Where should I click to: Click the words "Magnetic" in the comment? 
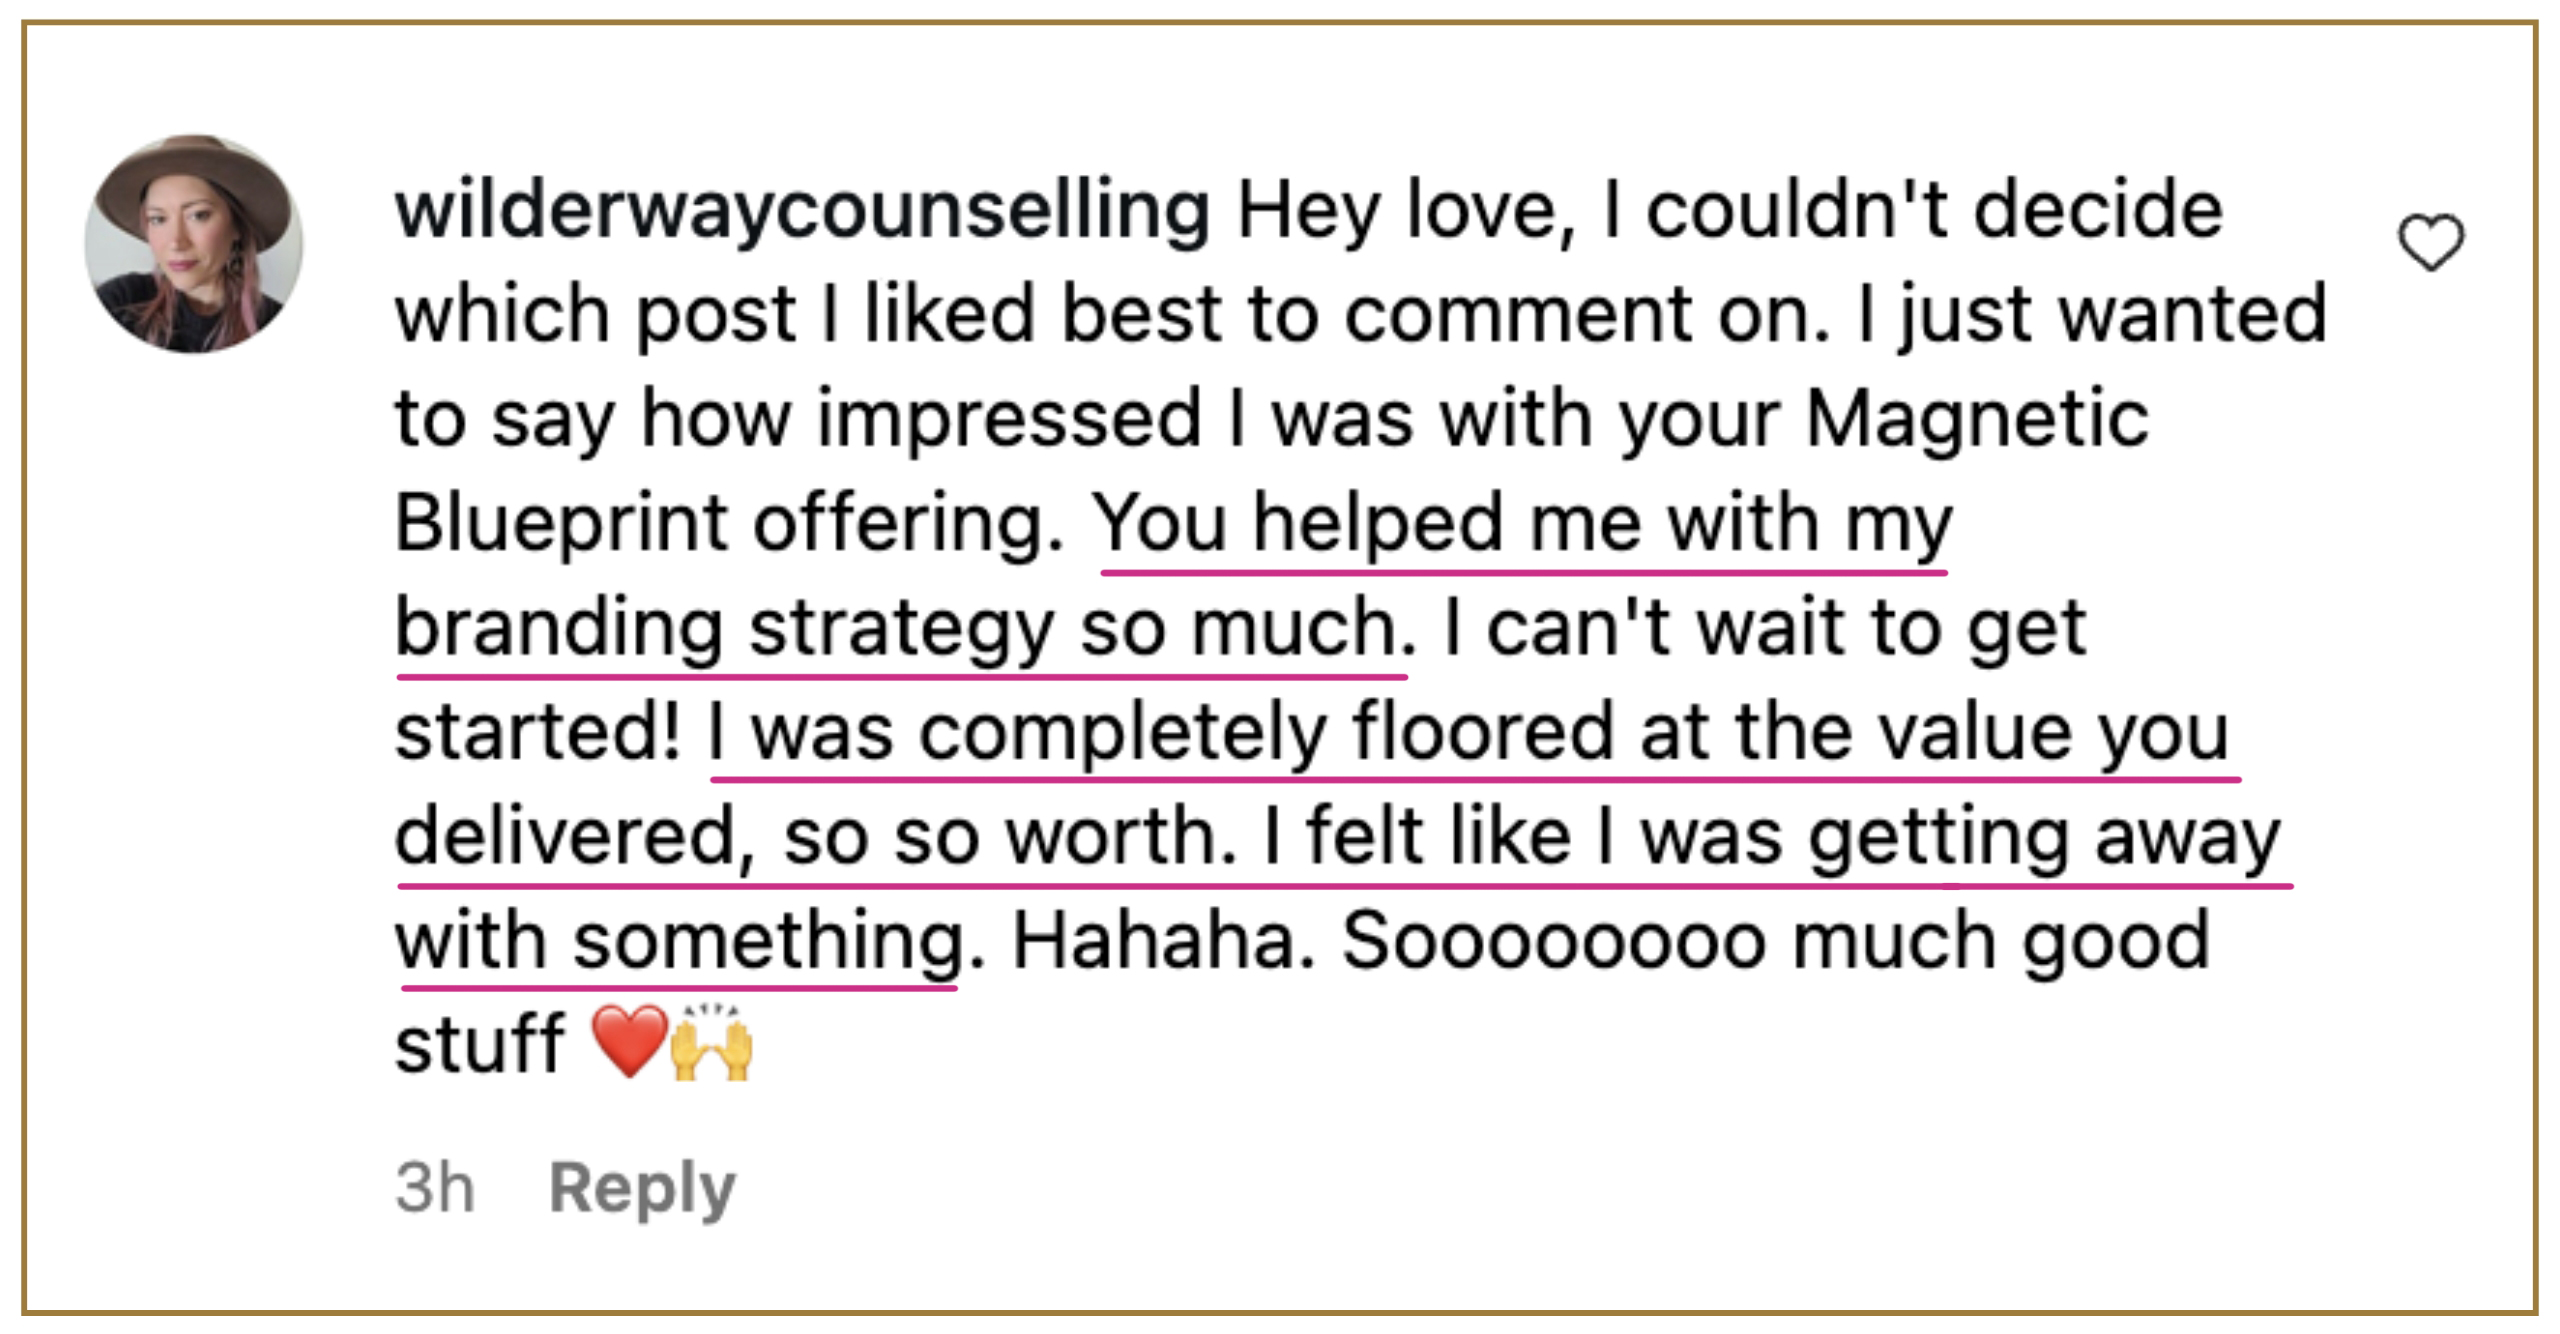click(x=1977, y=419)
